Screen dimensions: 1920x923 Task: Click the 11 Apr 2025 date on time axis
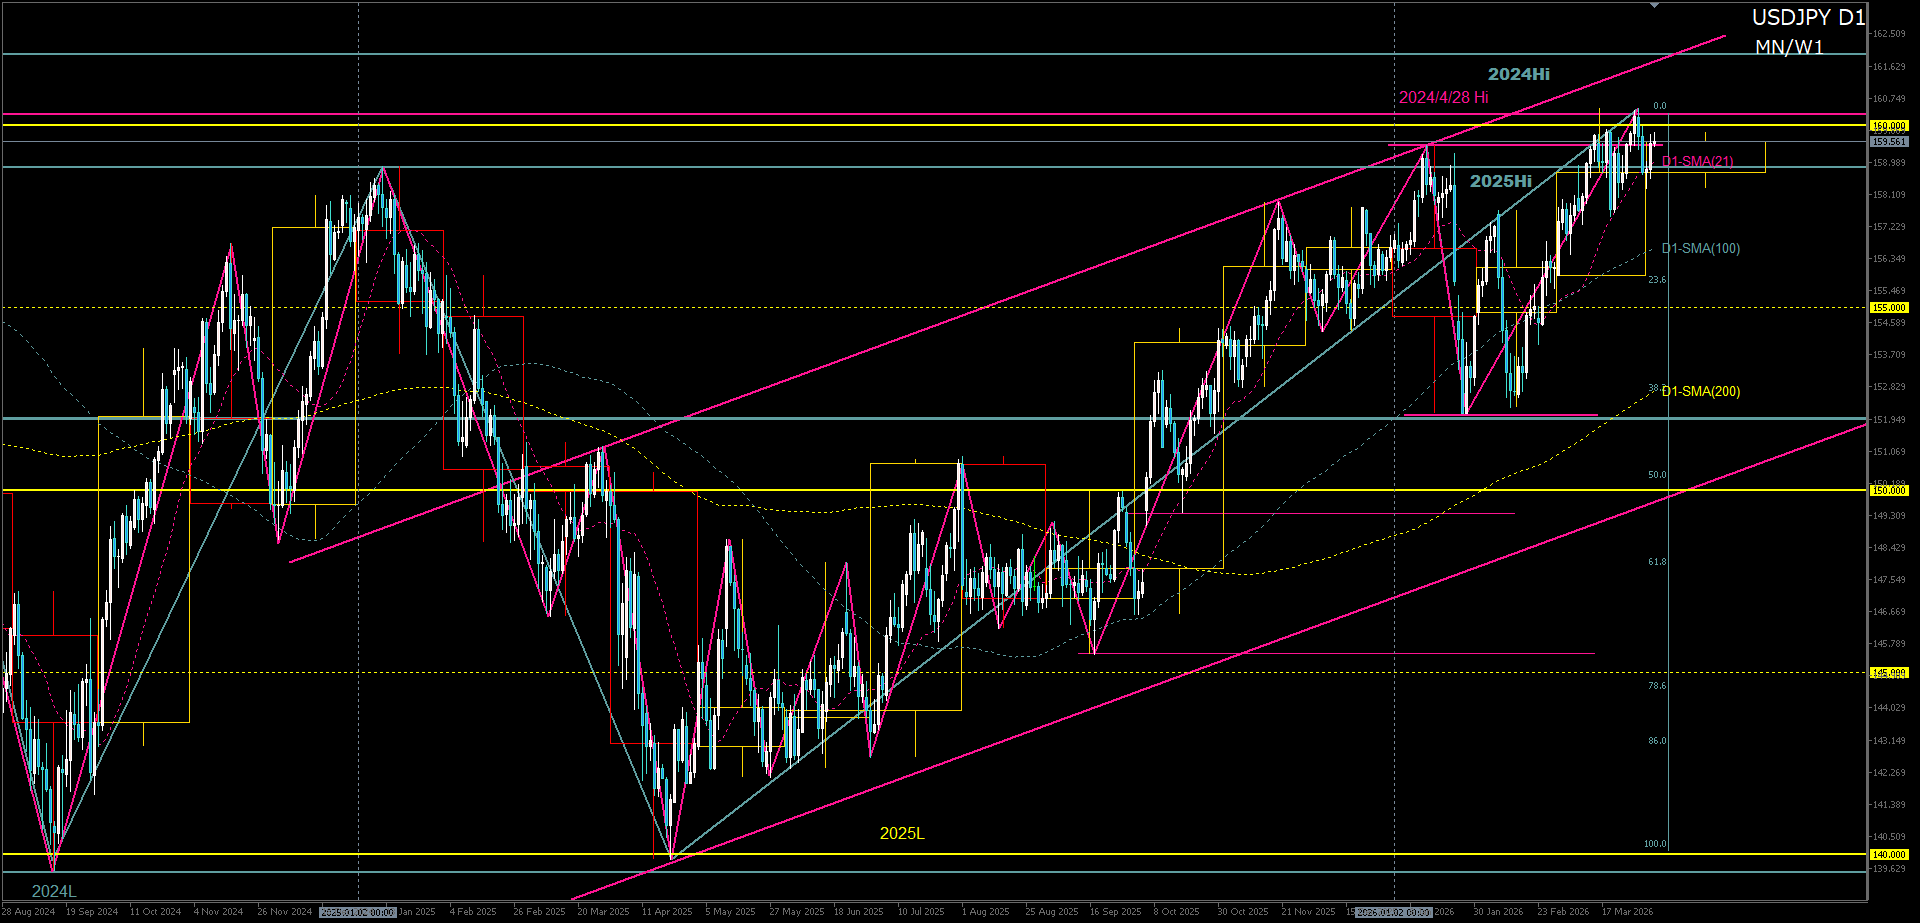tap(666, 912)
